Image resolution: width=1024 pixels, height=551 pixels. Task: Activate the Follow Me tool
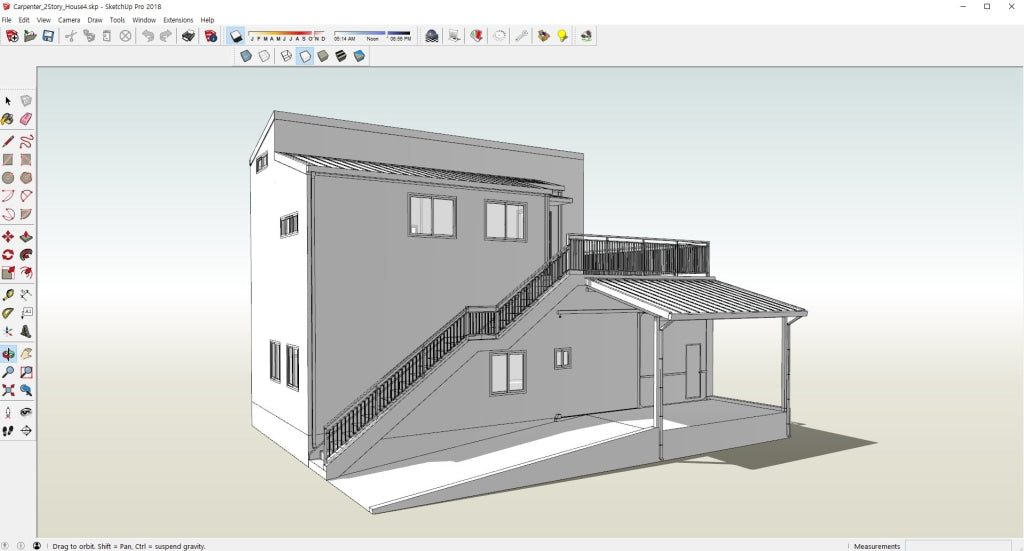[26, 255]
